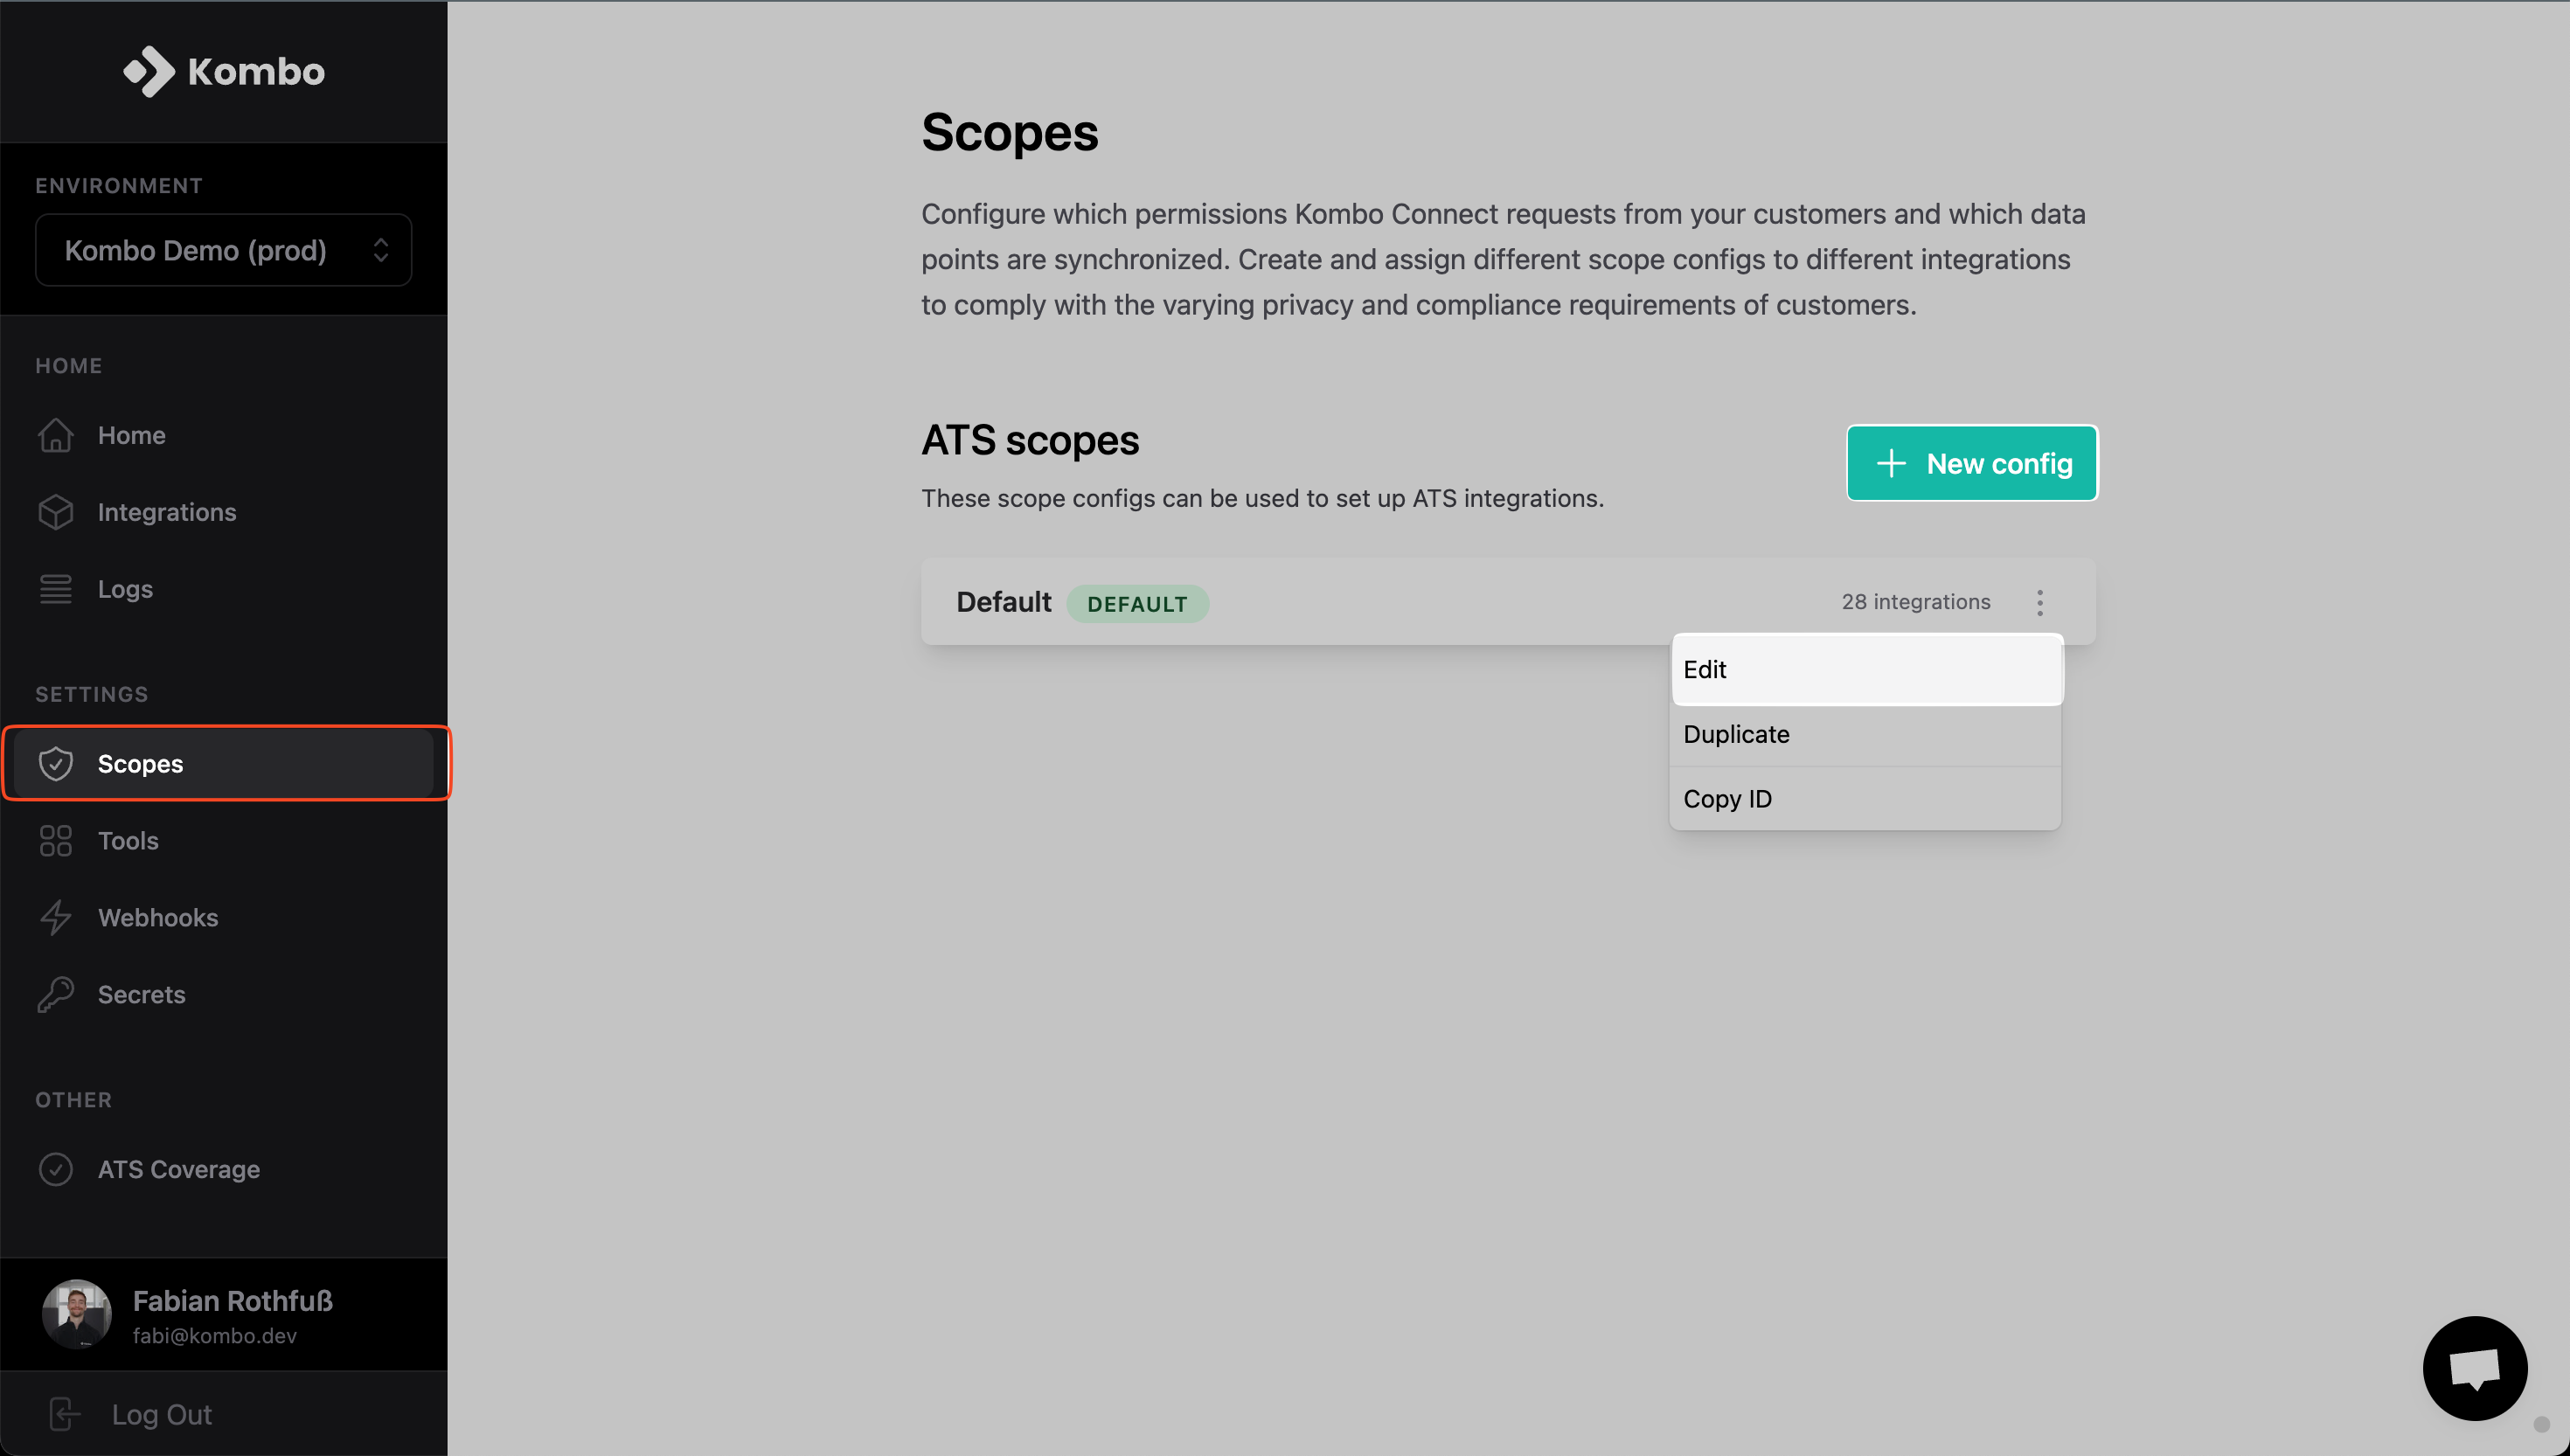
Task: Click the Kombo wordmark text
Action: [x=256, y=72]
